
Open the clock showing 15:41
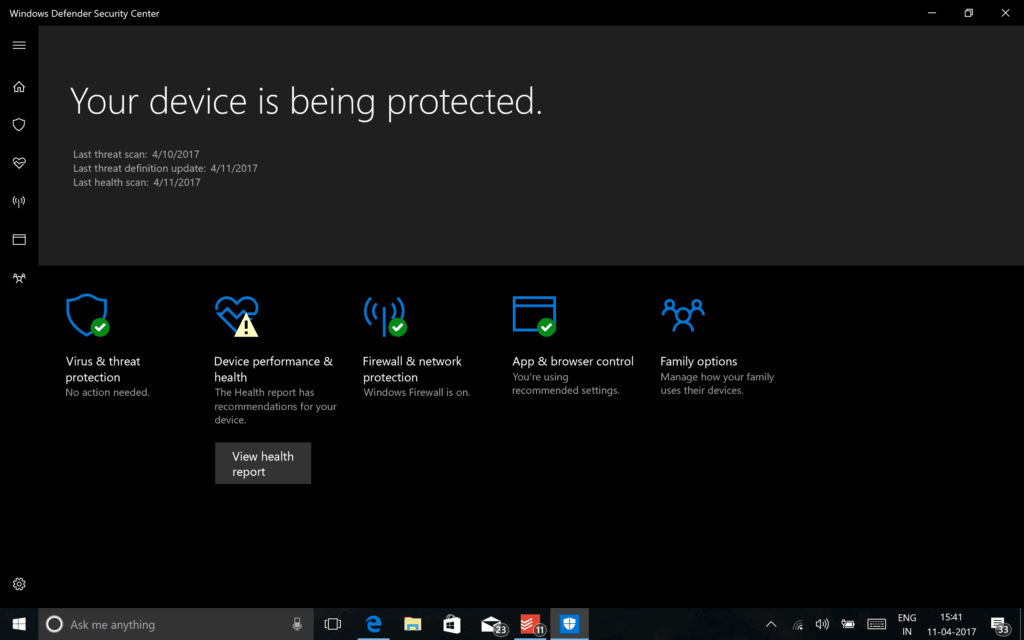tap(952, 624)
